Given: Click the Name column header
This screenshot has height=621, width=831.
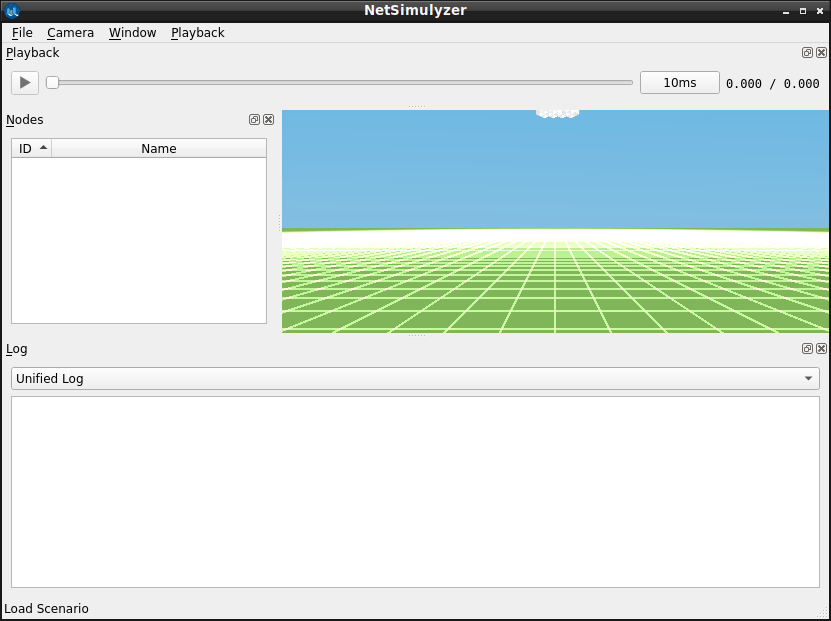Looking at the screenshot, I should [x=159, y=148].
